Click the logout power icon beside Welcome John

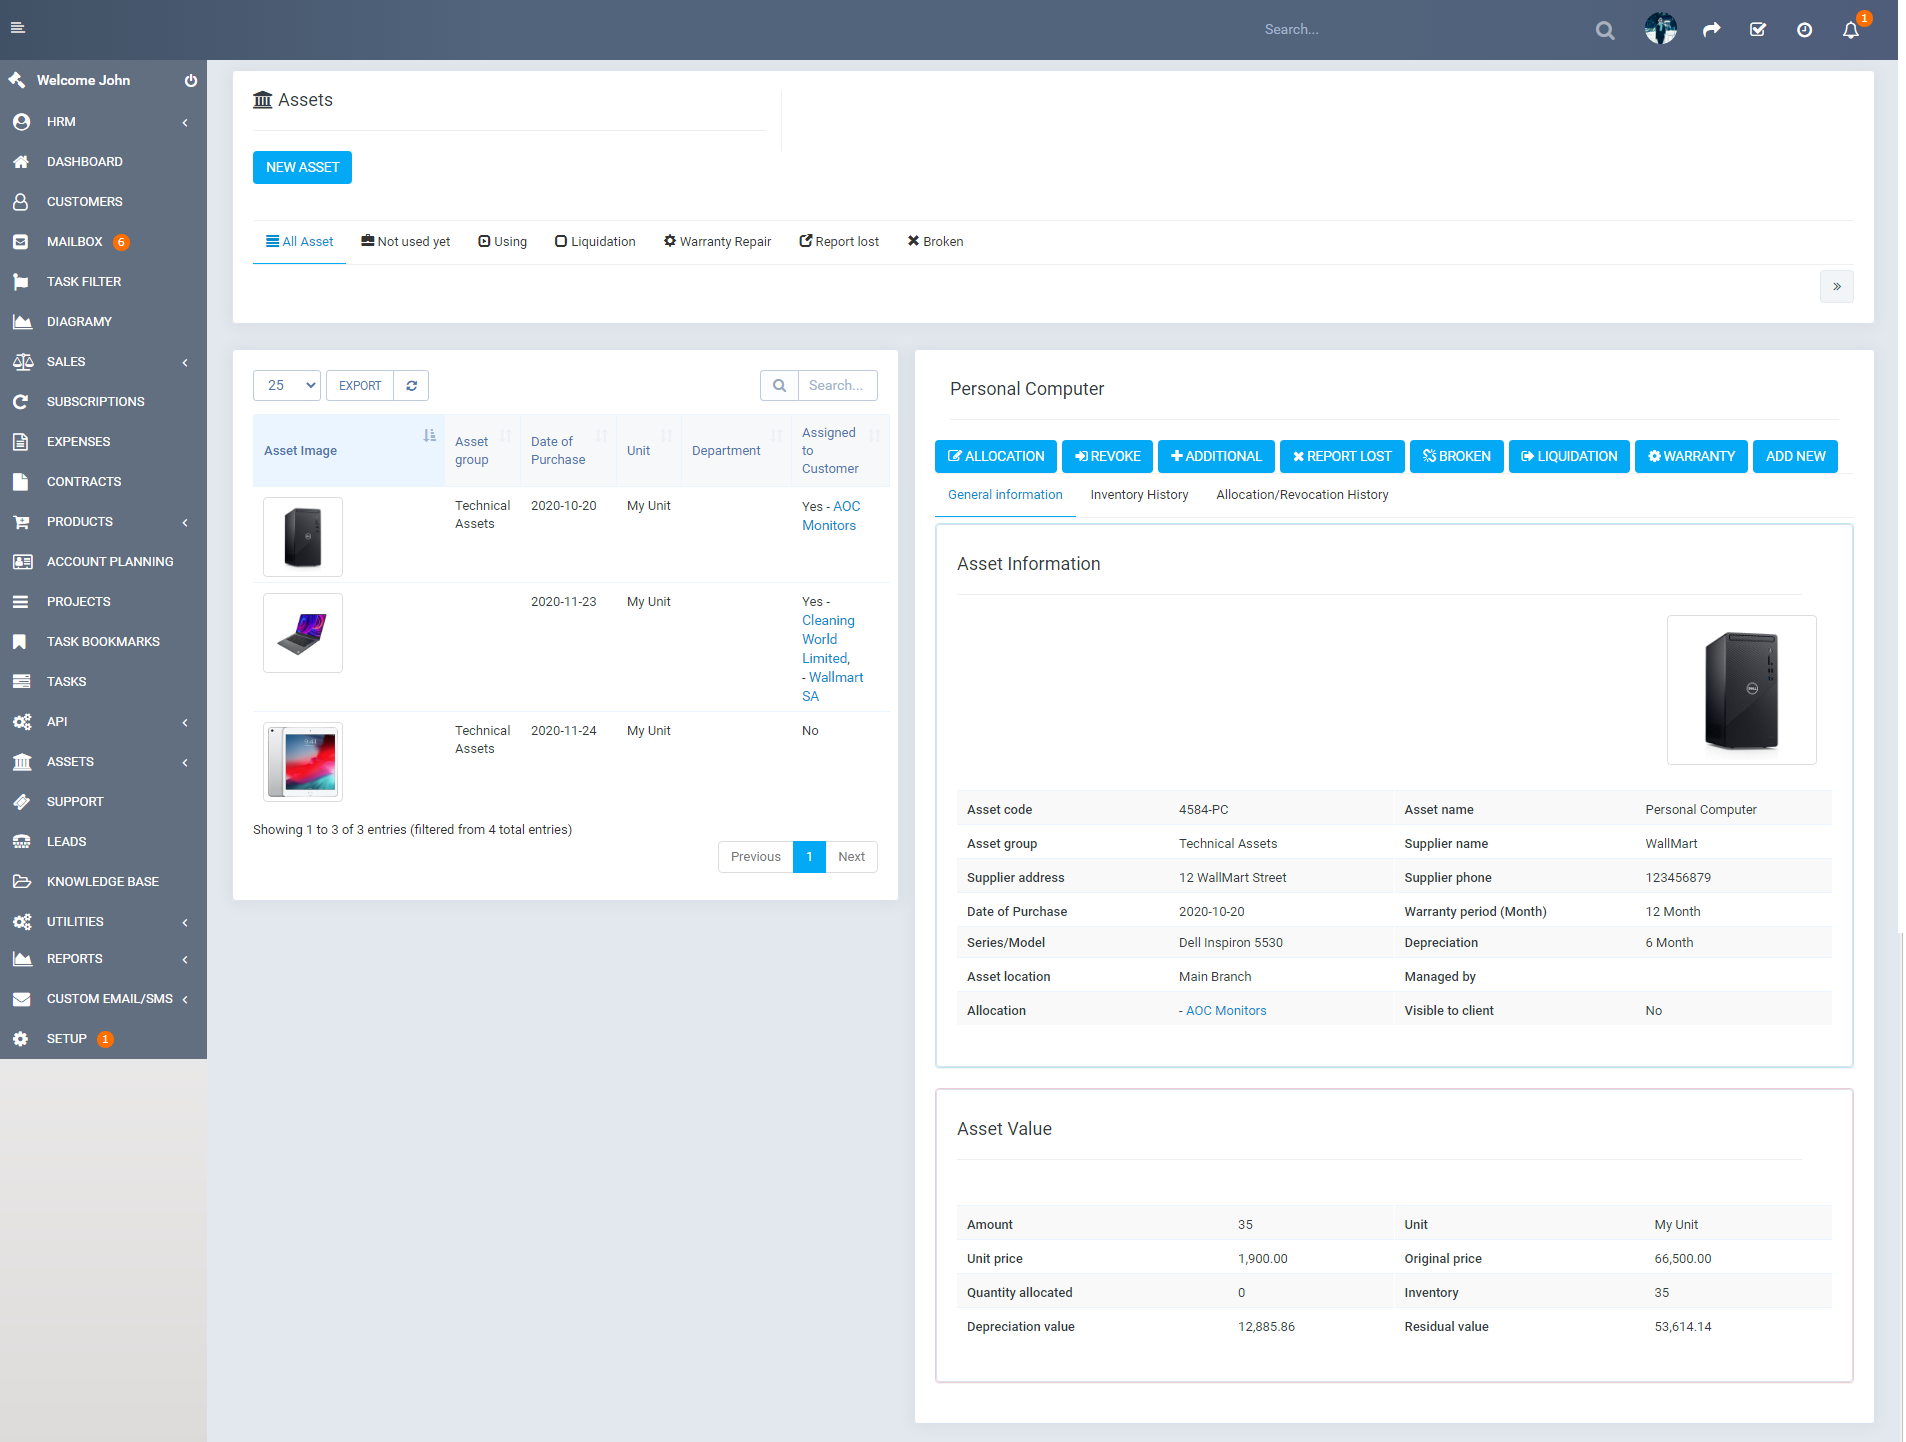pos(190,80)
